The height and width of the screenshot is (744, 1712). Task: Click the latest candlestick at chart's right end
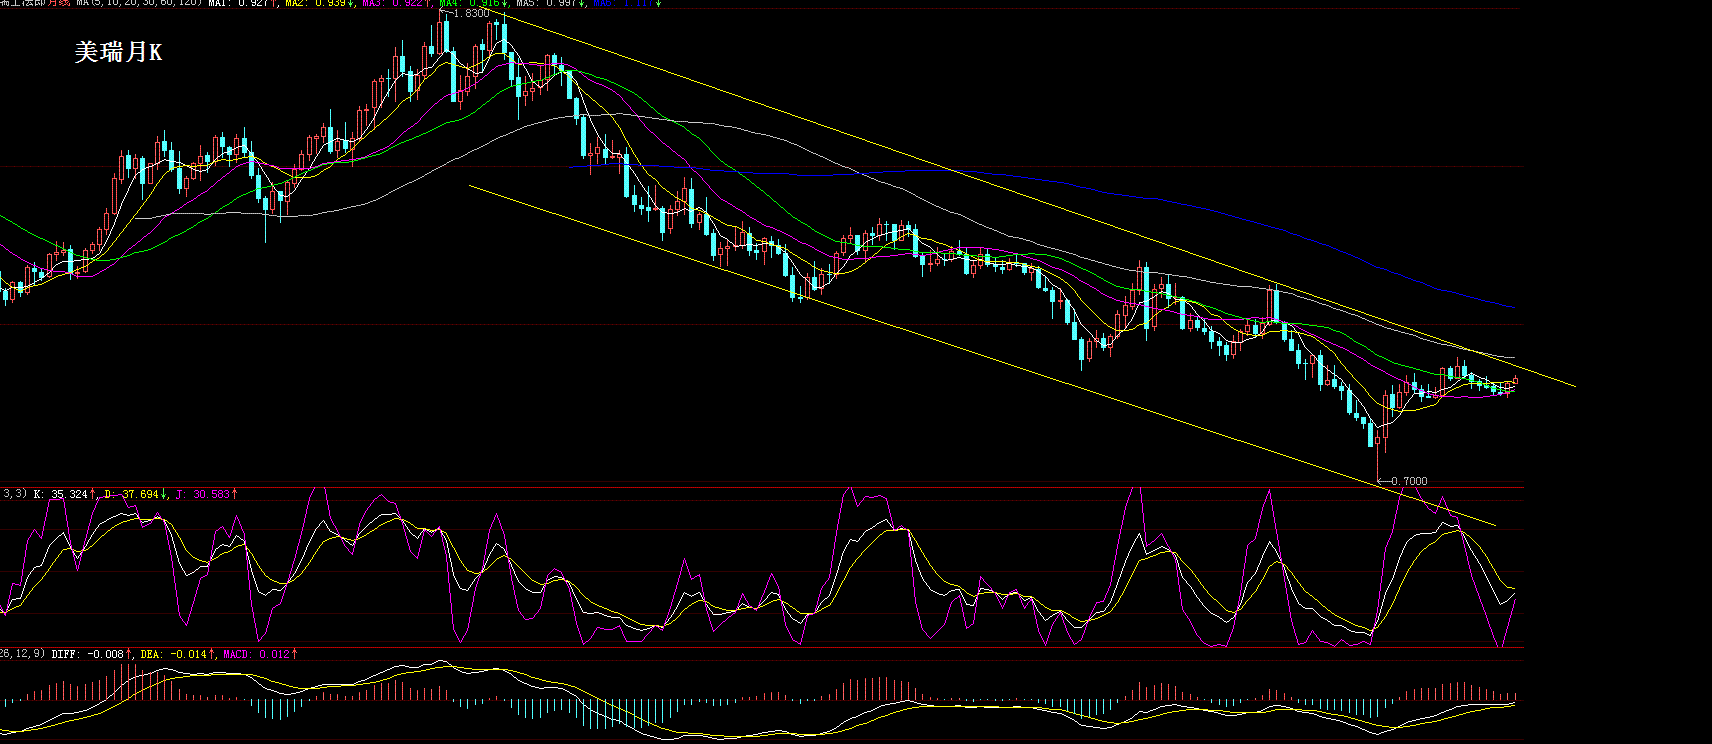[x=1516, y=380]
